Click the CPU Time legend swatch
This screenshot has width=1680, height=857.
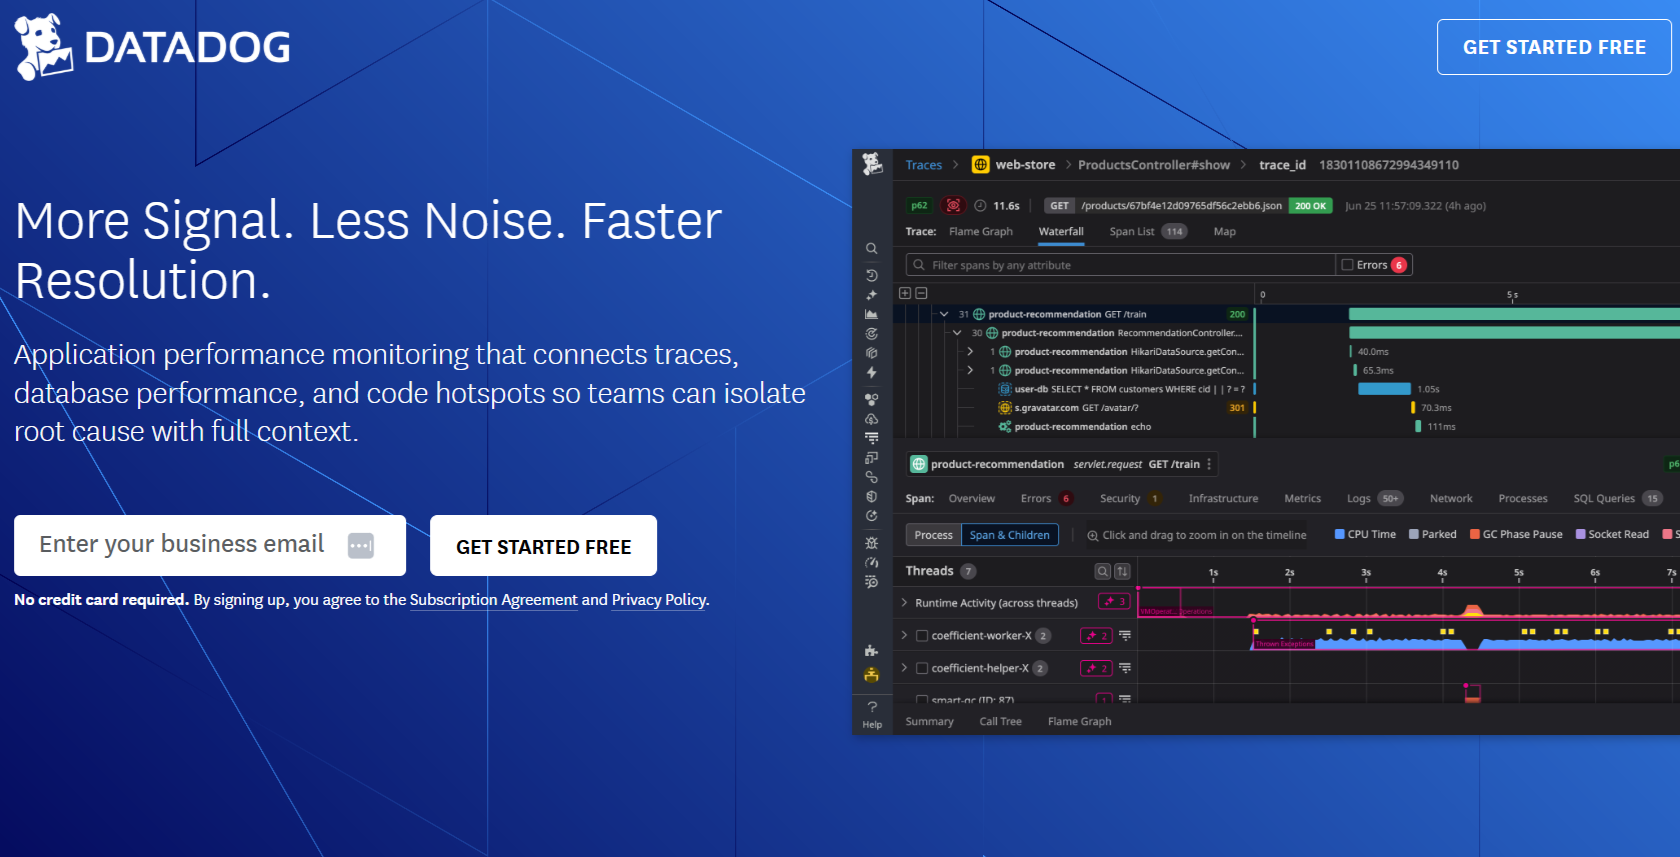click(1340, 534)
